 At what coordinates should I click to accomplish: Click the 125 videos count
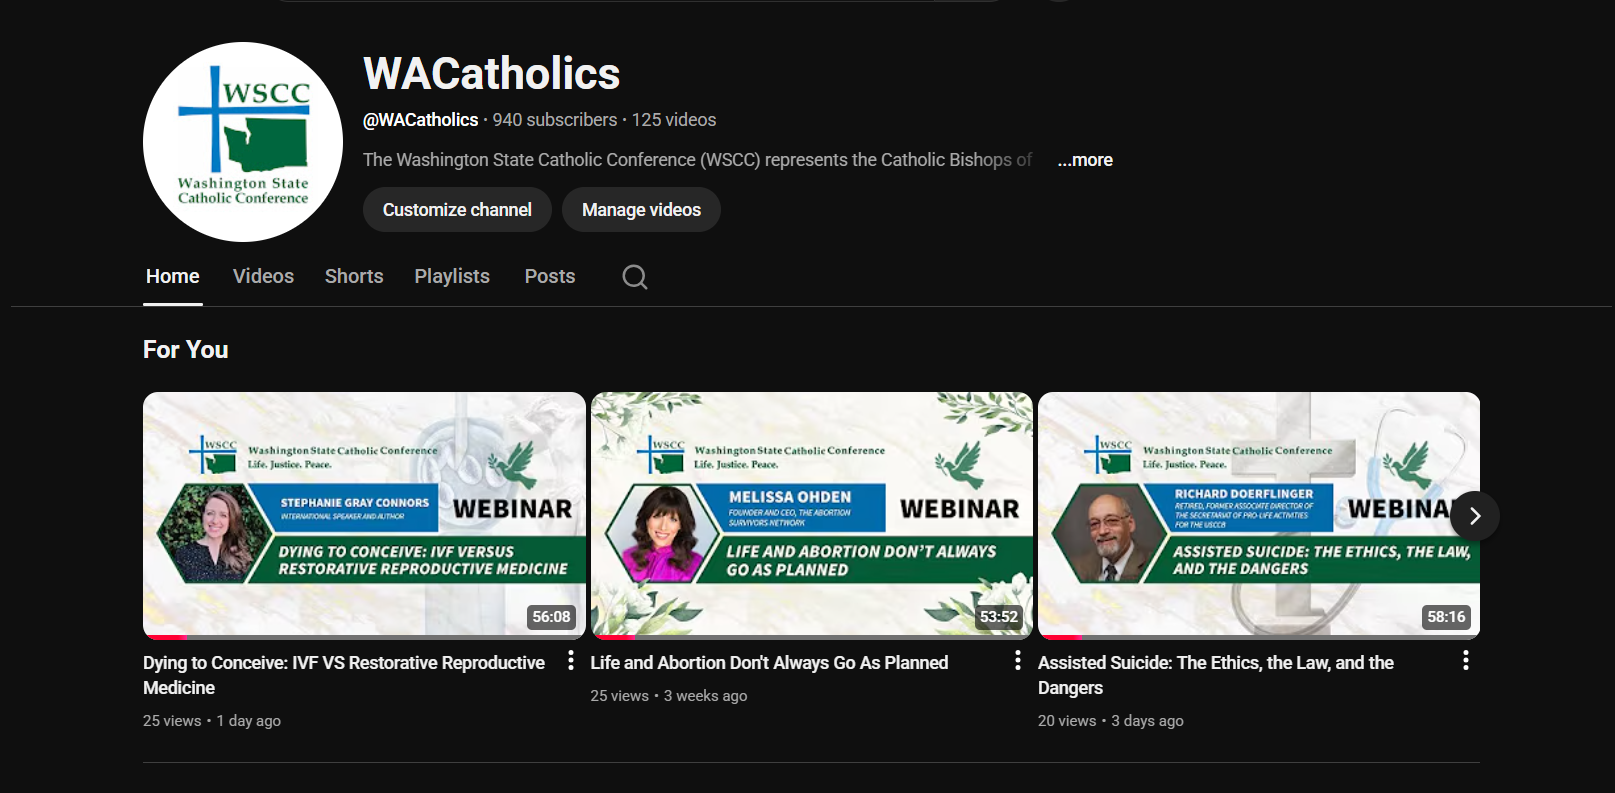click(674, 120)
